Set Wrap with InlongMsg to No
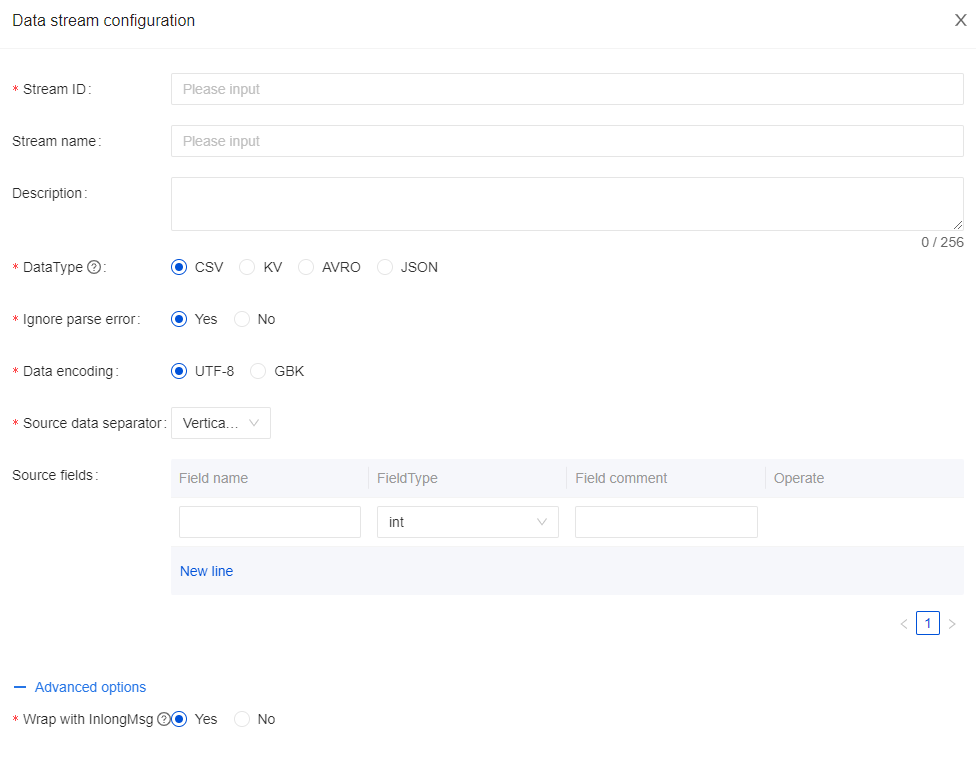 point(242,719)
